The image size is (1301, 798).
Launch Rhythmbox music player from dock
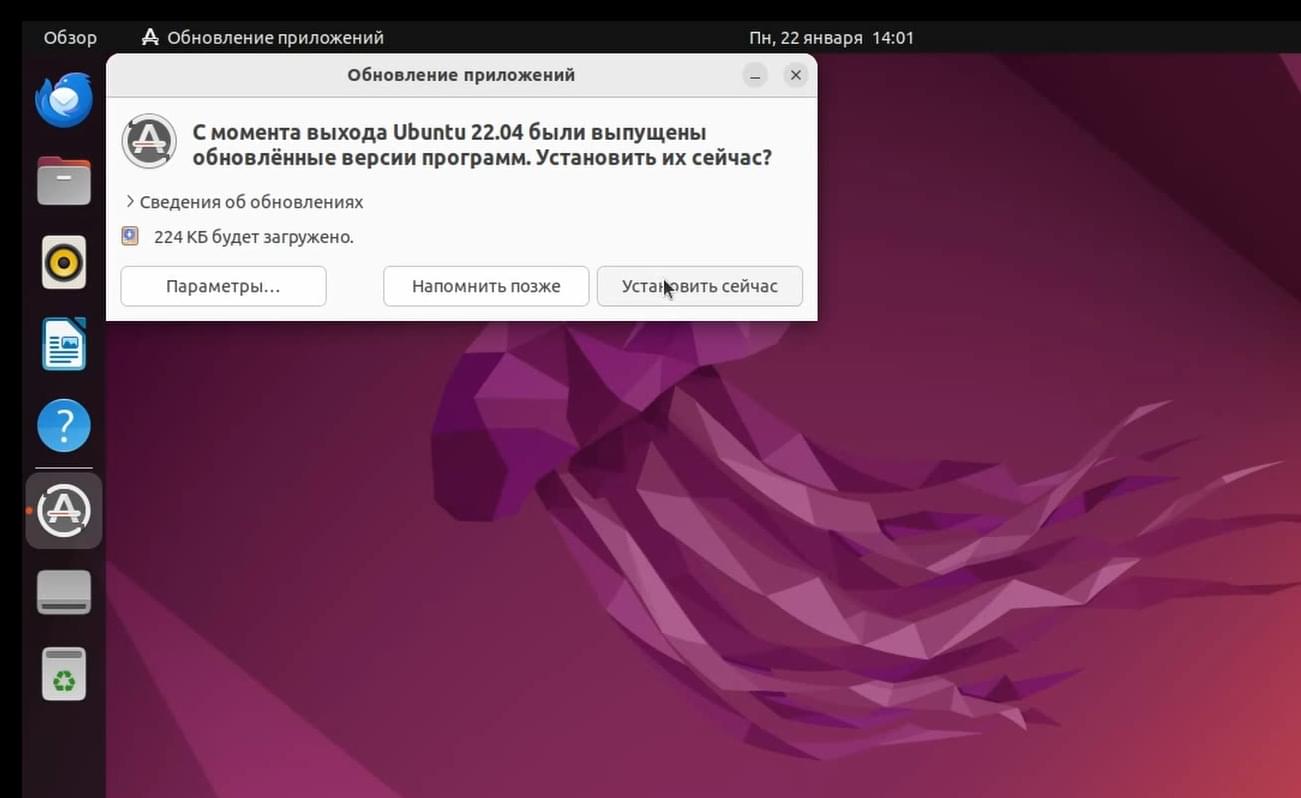click(x=64, y=263)
